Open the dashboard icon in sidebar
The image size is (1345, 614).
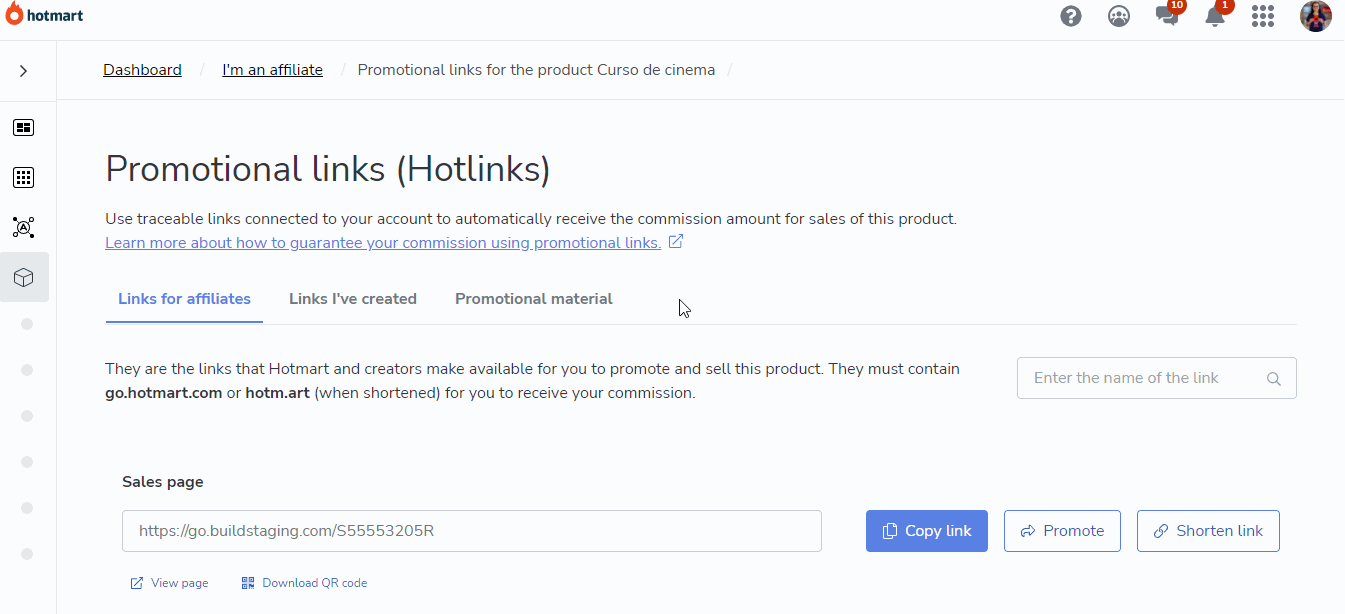(23, 127)
